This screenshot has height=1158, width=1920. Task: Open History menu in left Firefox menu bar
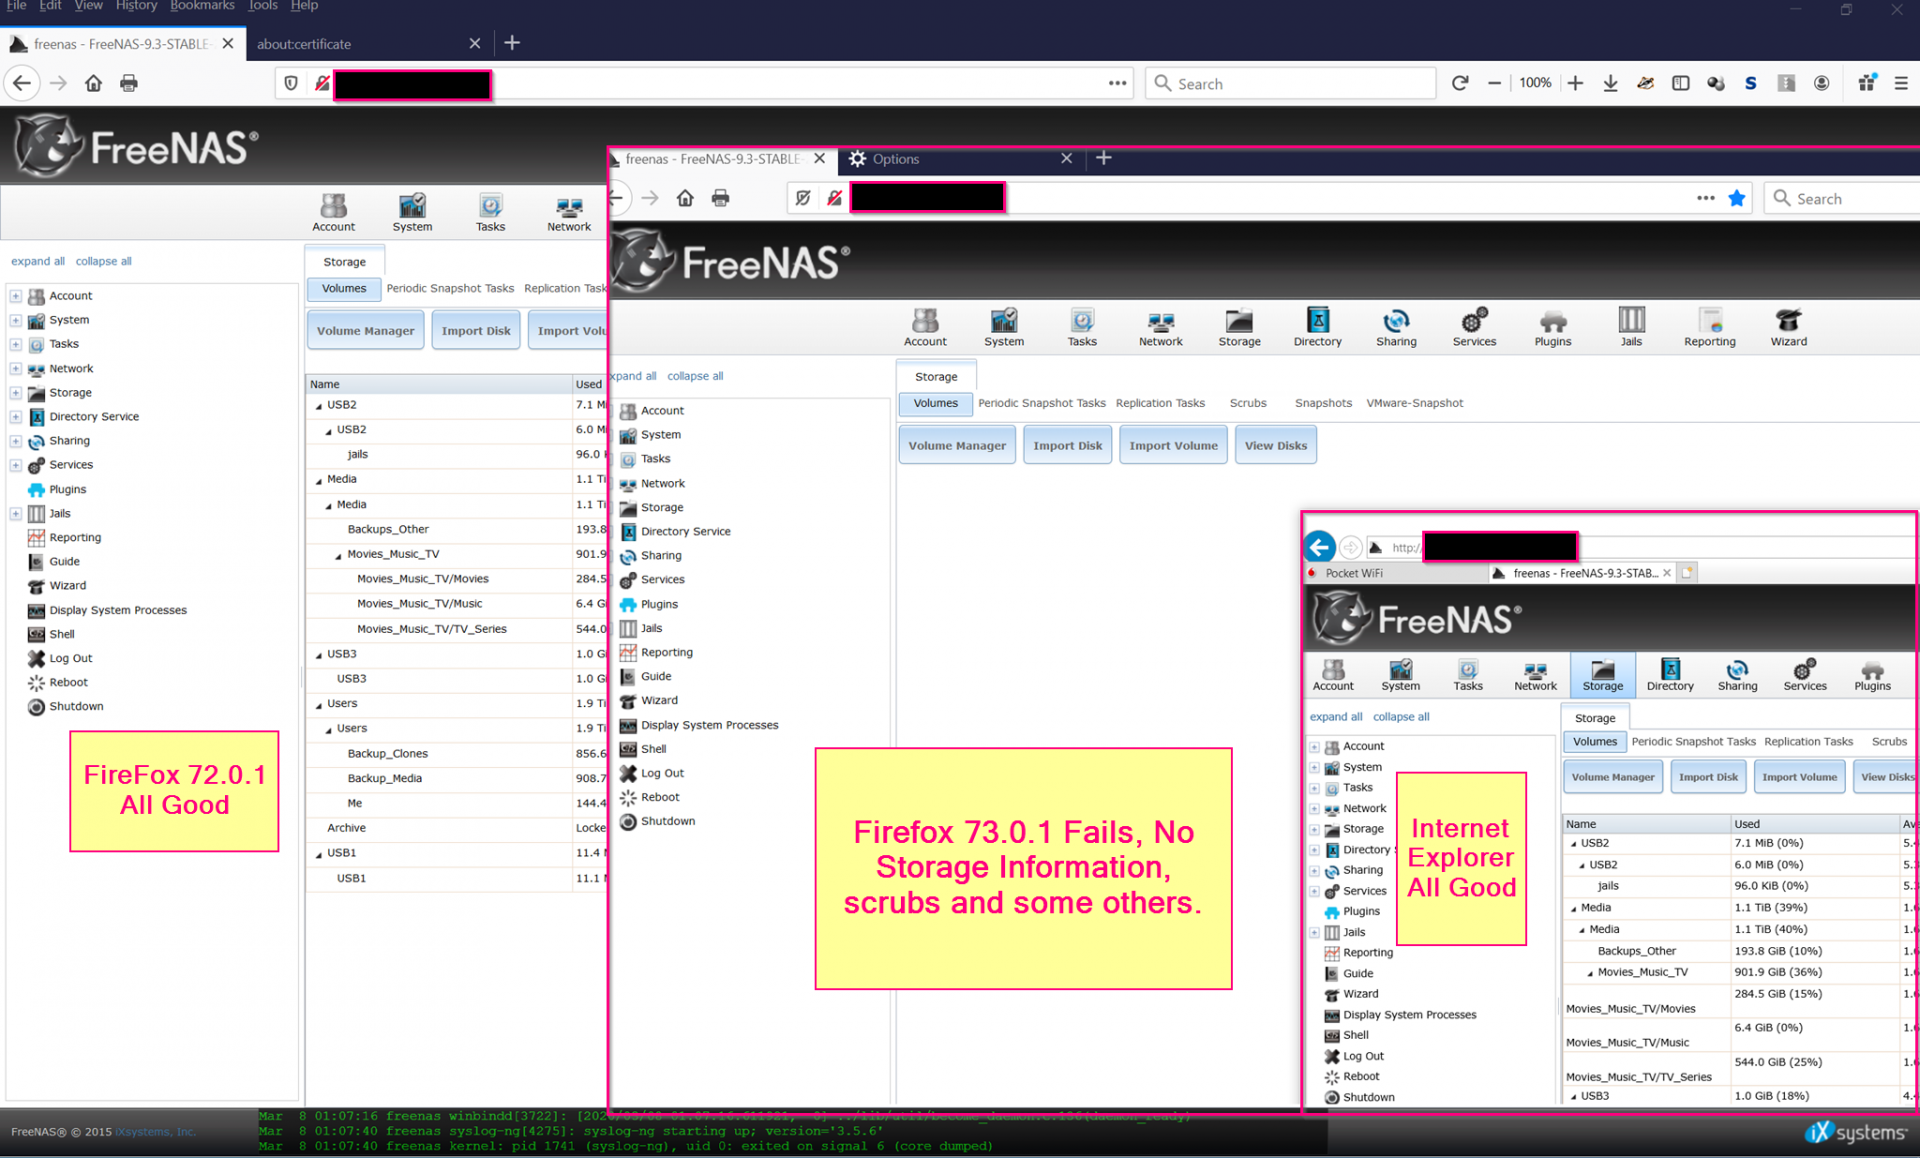tap(136, 6)
